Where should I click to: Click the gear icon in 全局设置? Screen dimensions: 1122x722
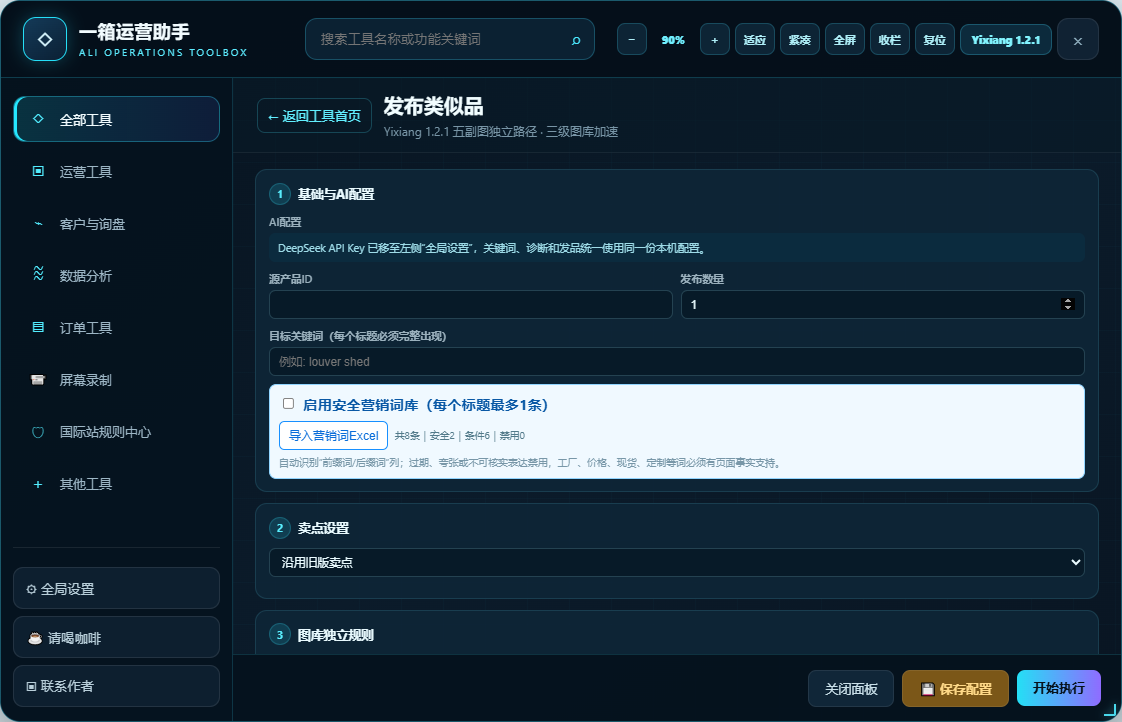coord(31,589)
